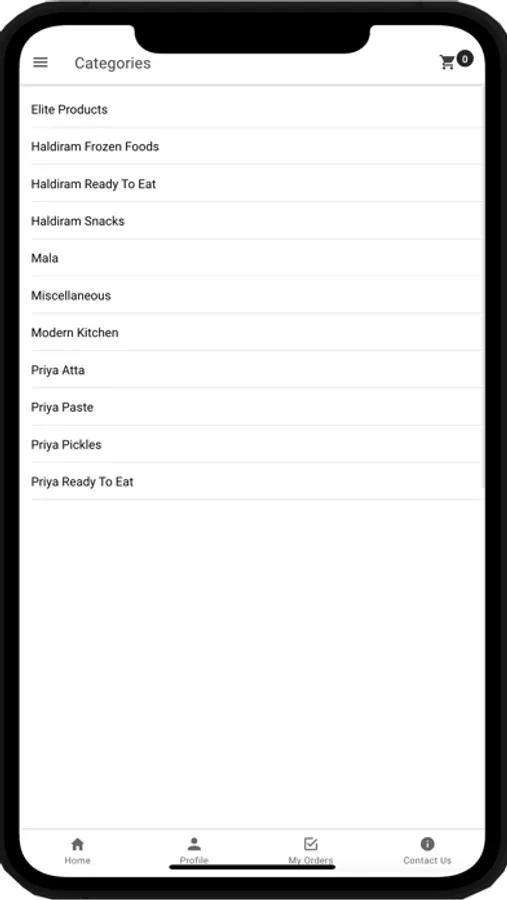Choose Haldiram Ready To Eat
The height and width of the screenshot is (900, 507).
pos(256,184)
